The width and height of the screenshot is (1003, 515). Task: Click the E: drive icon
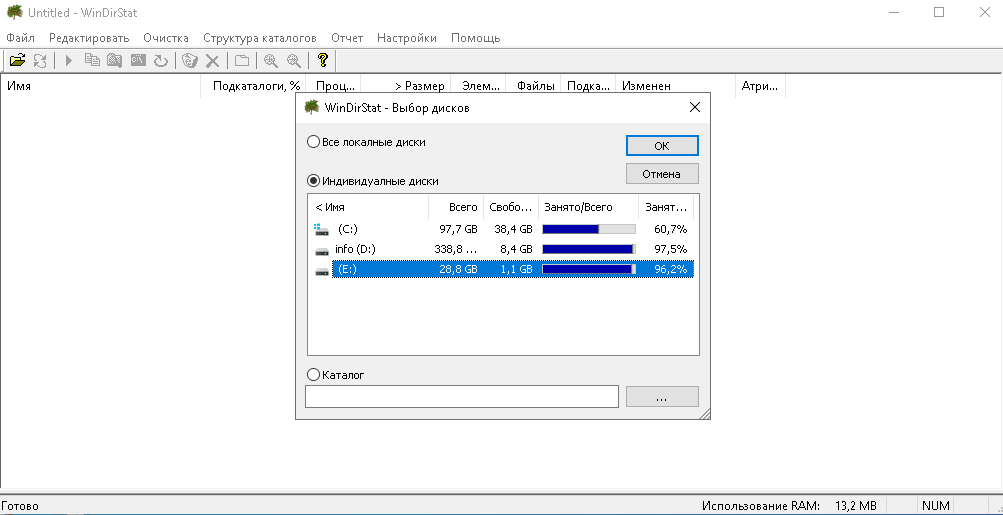click(x=322, y=271)
